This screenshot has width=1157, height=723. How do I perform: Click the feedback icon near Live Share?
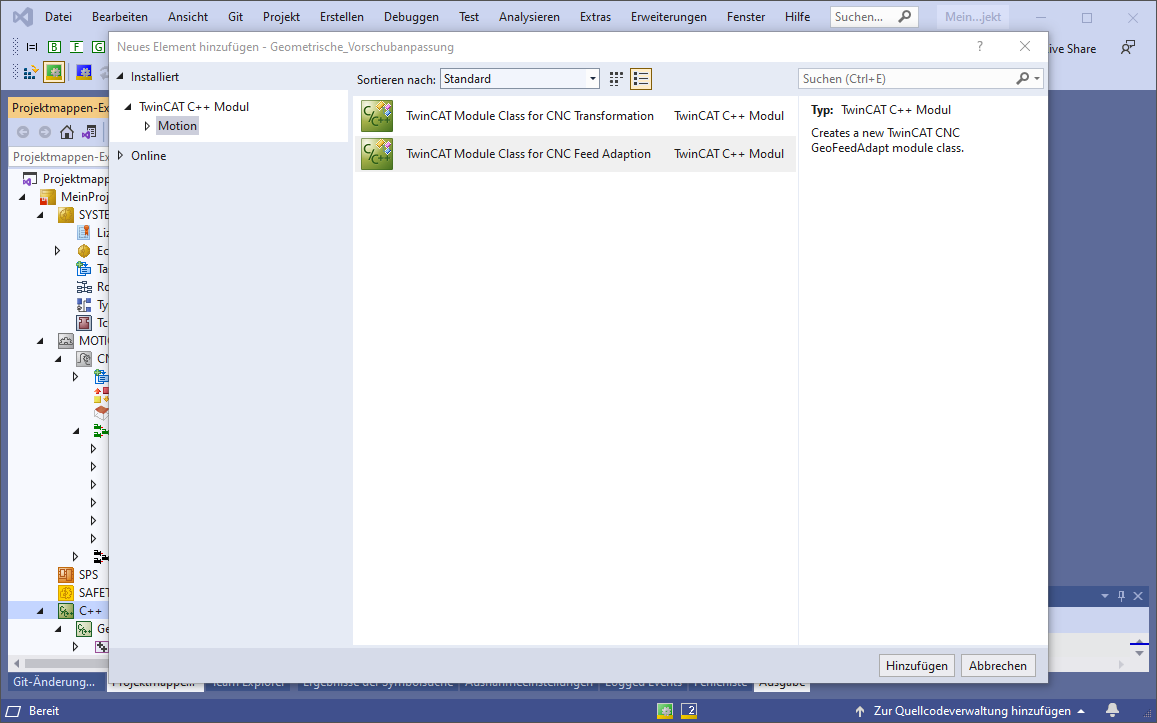pos(1127,48)
